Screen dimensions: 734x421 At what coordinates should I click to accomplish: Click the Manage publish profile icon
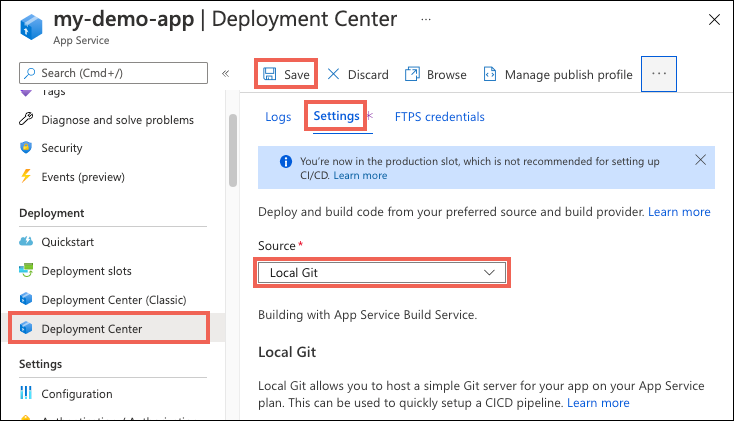(490, 74)
